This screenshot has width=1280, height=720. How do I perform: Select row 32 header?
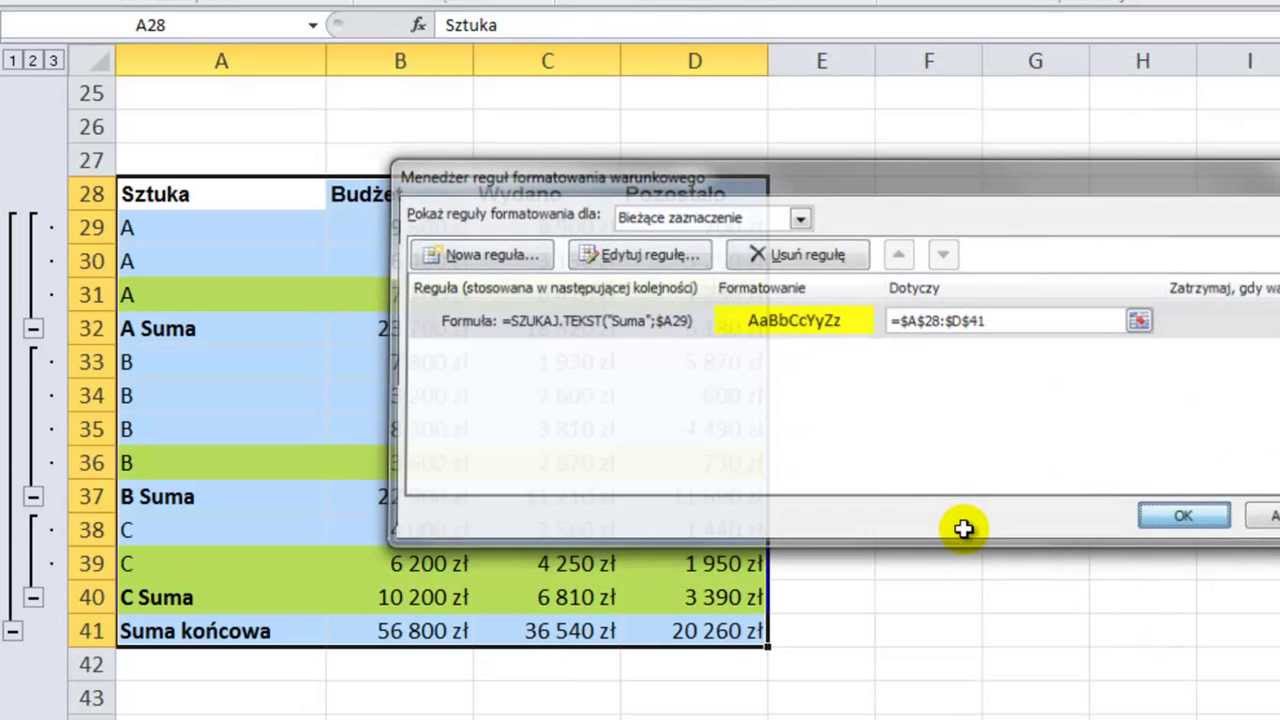(x=91, y=329)
